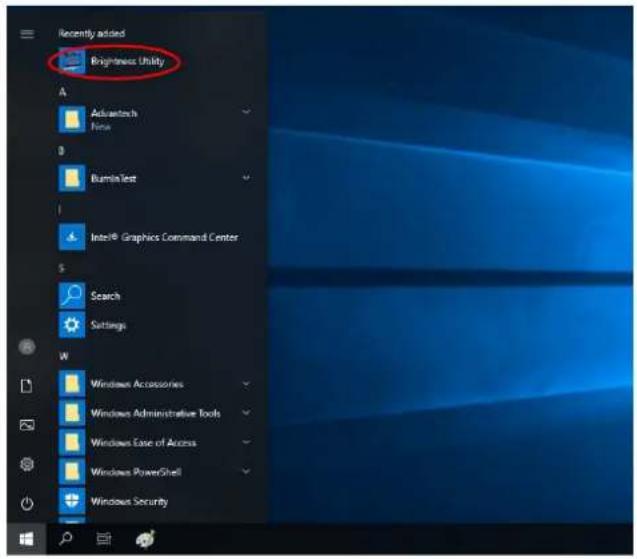Click the "Recently added" heading

[x=91, y=33]
